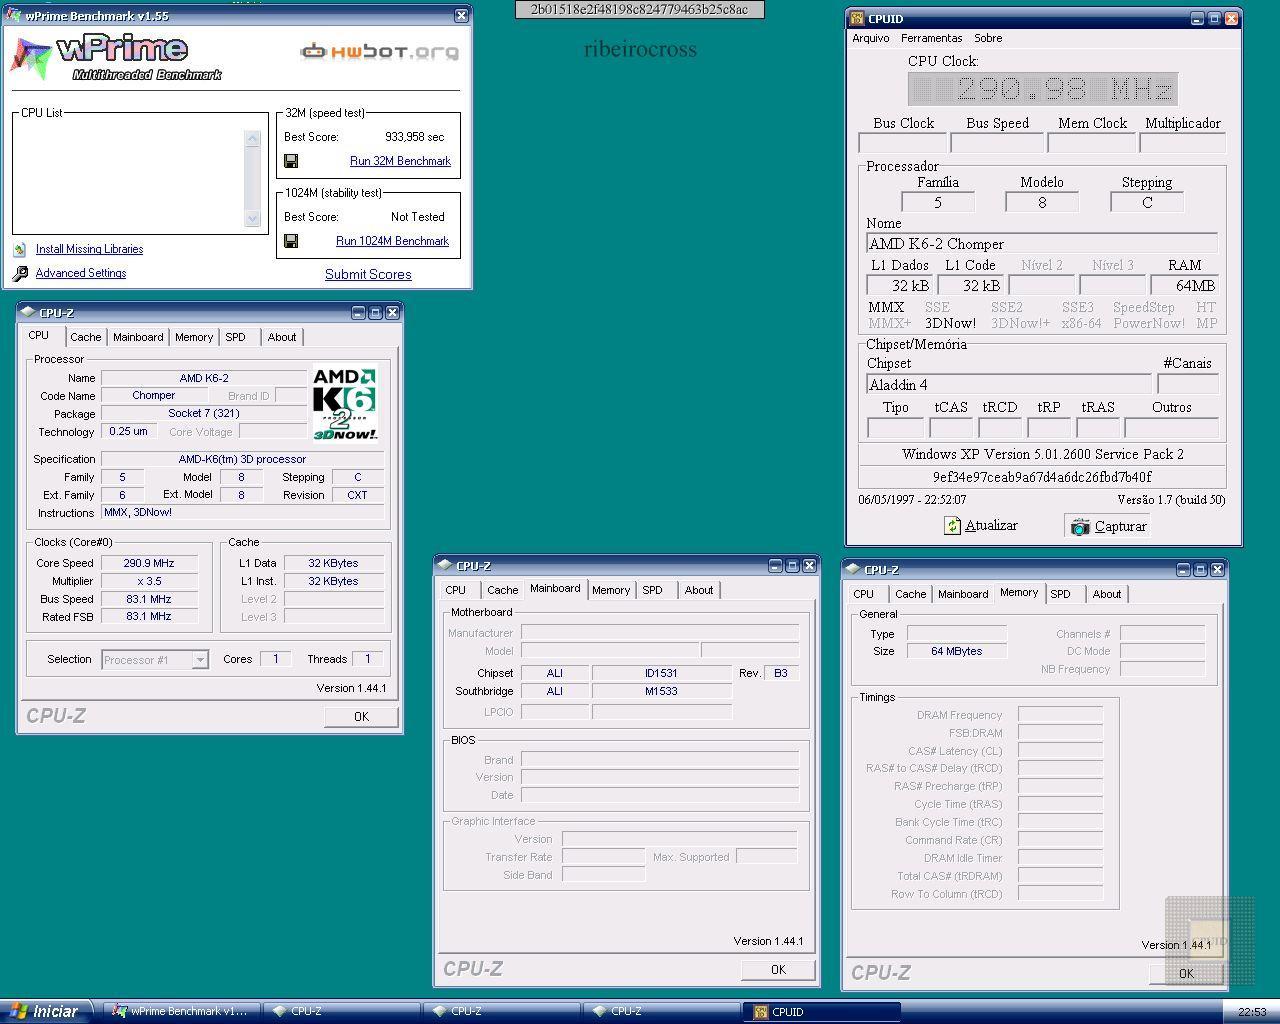Screen dimensions: 1280x1024
Task: Select About tab in CPU-Z Memory window
Action: 1107,594
